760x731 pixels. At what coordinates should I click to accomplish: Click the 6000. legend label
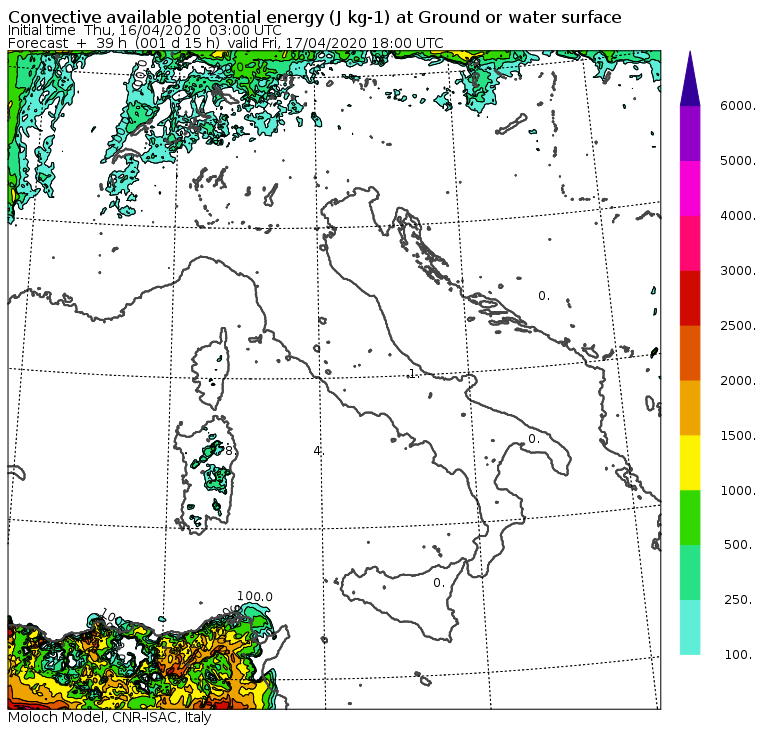pos(737,106)
